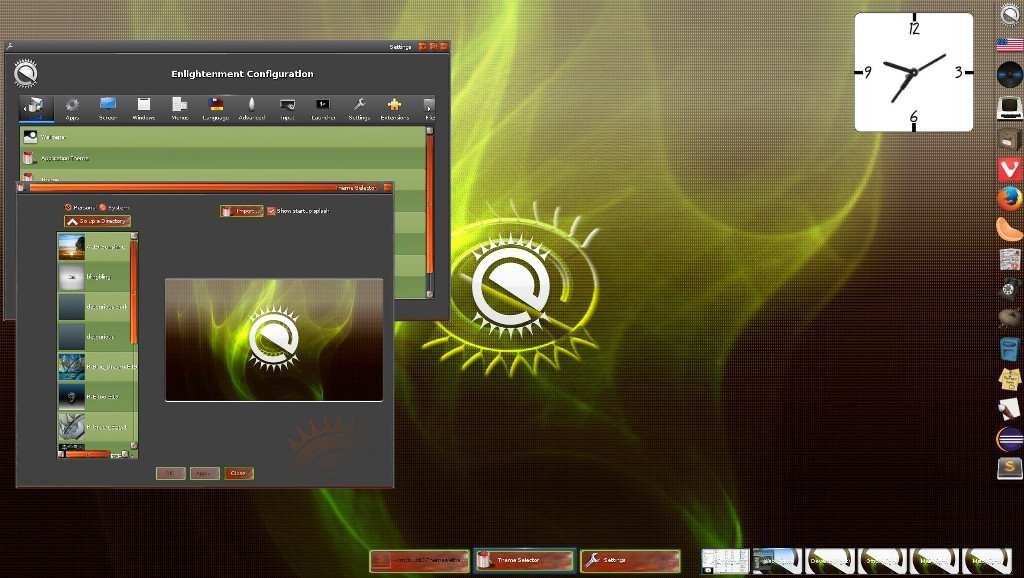Screen dimensions: 1024x578
Task: Click Go up a Directory button
Action: (97, 221)
